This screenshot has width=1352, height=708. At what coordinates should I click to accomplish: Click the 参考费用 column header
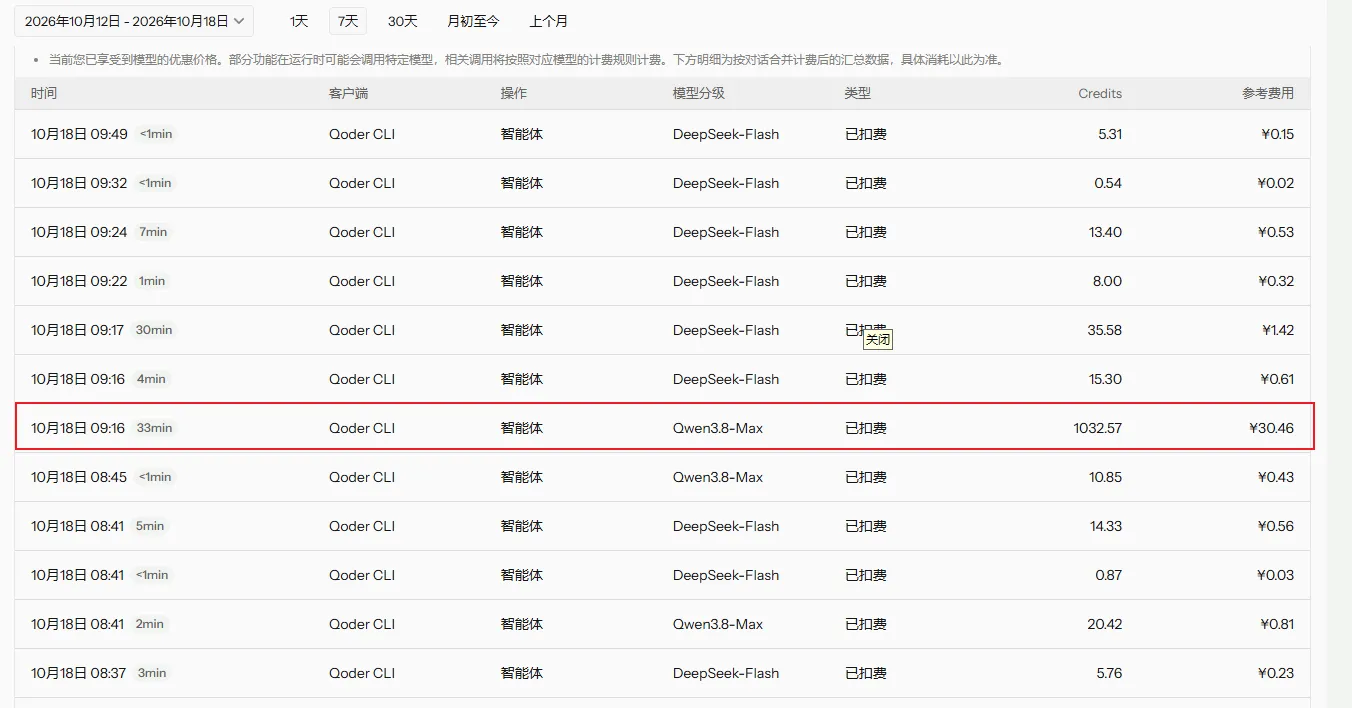1268,94
